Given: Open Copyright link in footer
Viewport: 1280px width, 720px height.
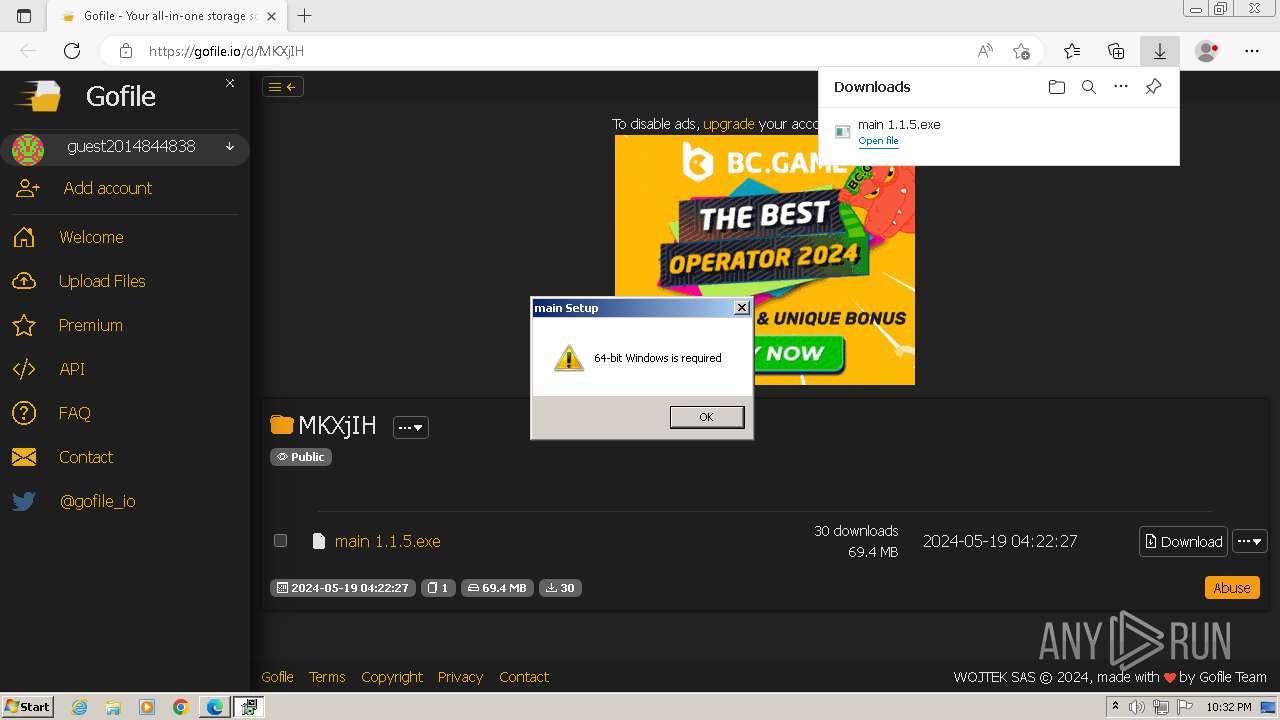Looking at the screenshot, I should click(x=392, y=677).
